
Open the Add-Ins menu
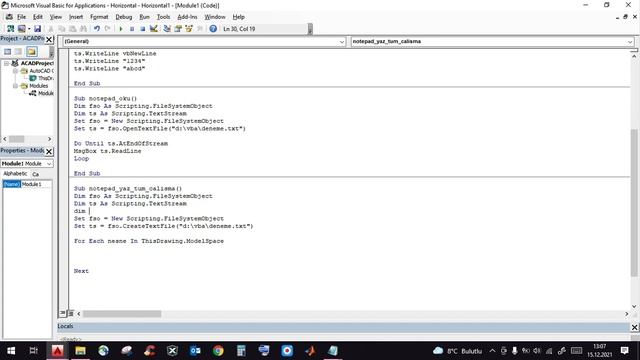click(x=187, y=17)
